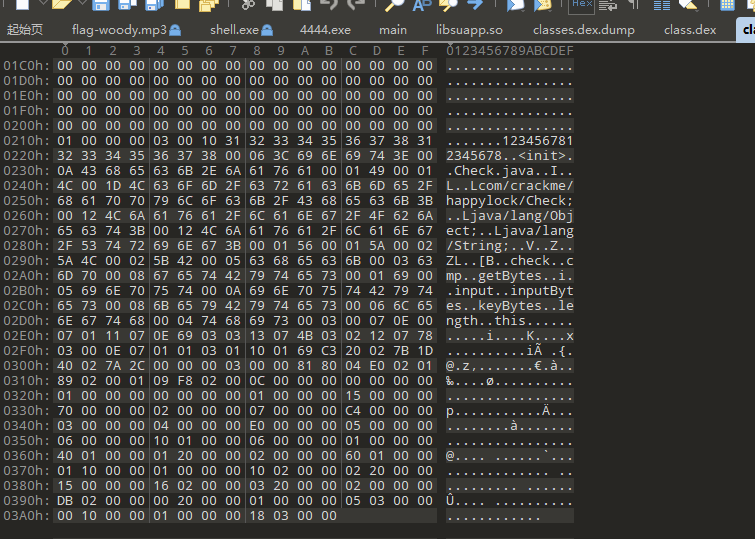Create a new file with the New icon
This screenshot has height=539, width=755.
(22, 4)
